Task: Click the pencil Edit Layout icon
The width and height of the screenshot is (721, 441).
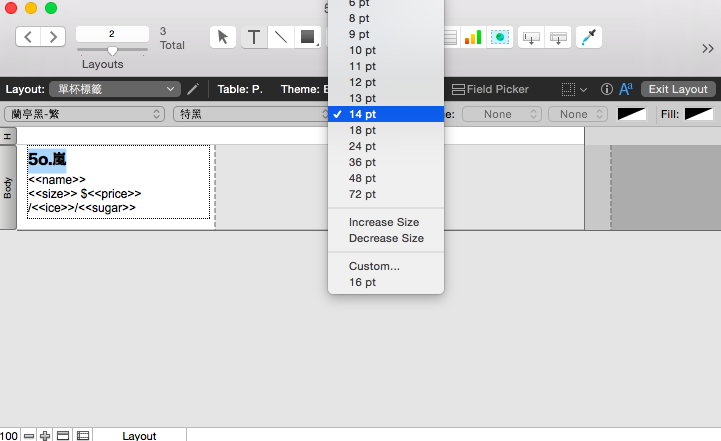Action: coord(193,89)
